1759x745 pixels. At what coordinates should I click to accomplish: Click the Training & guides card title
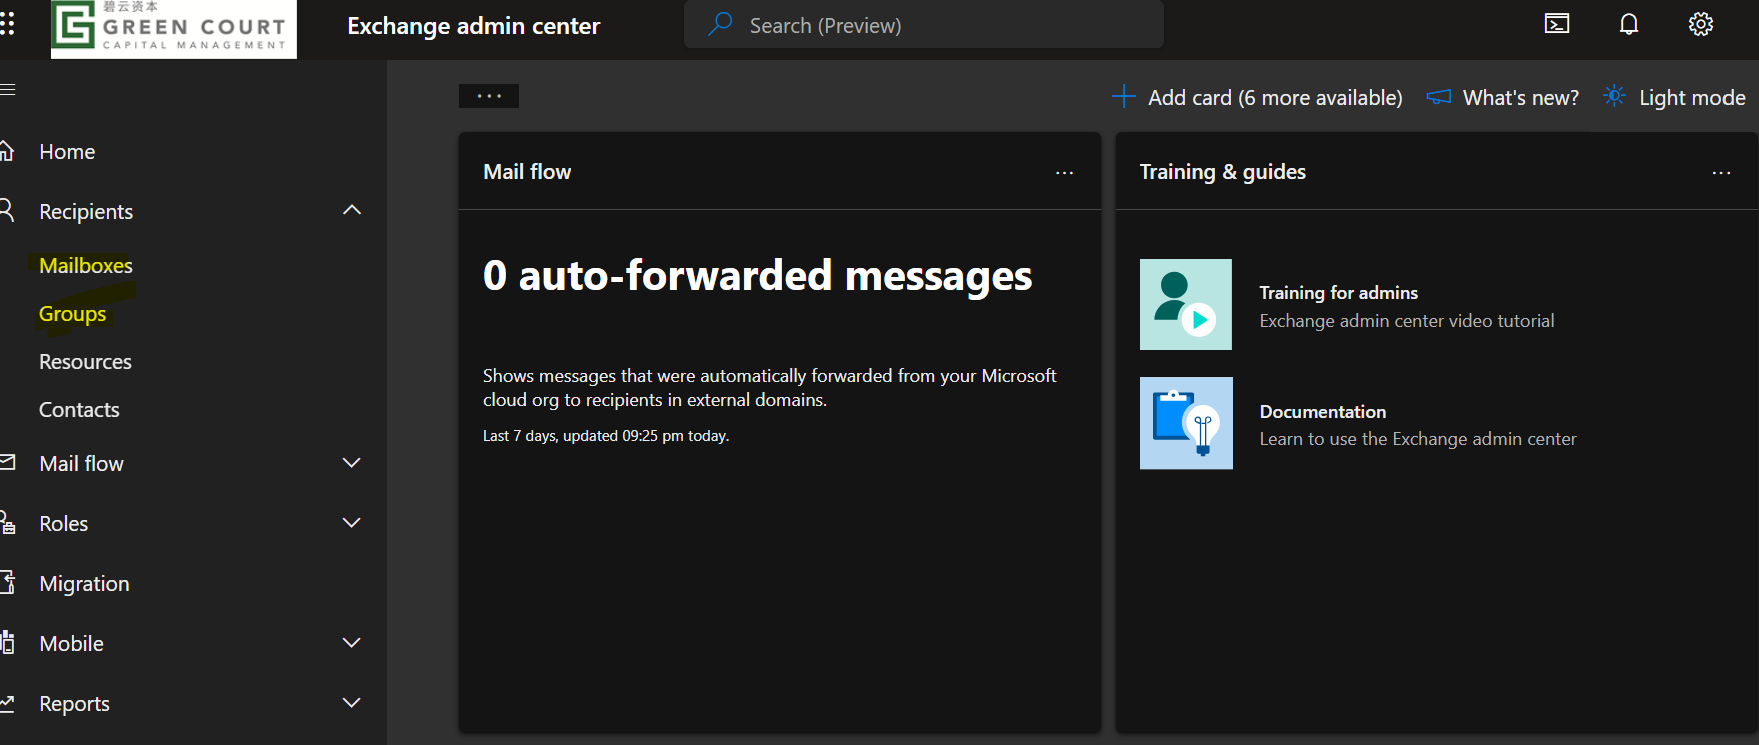tap(1223, 172)
